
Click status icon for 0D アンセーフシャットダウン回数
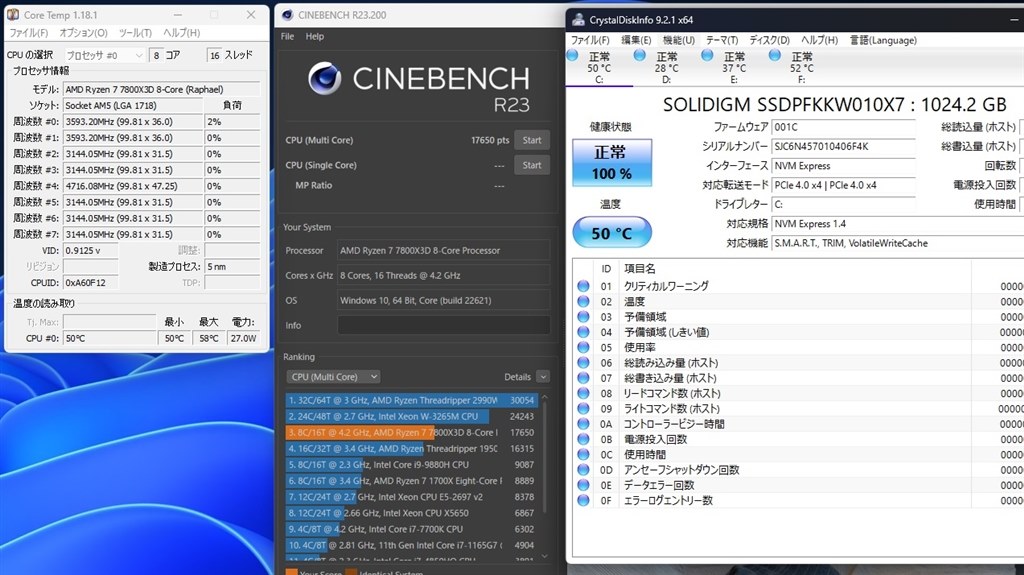583,470
